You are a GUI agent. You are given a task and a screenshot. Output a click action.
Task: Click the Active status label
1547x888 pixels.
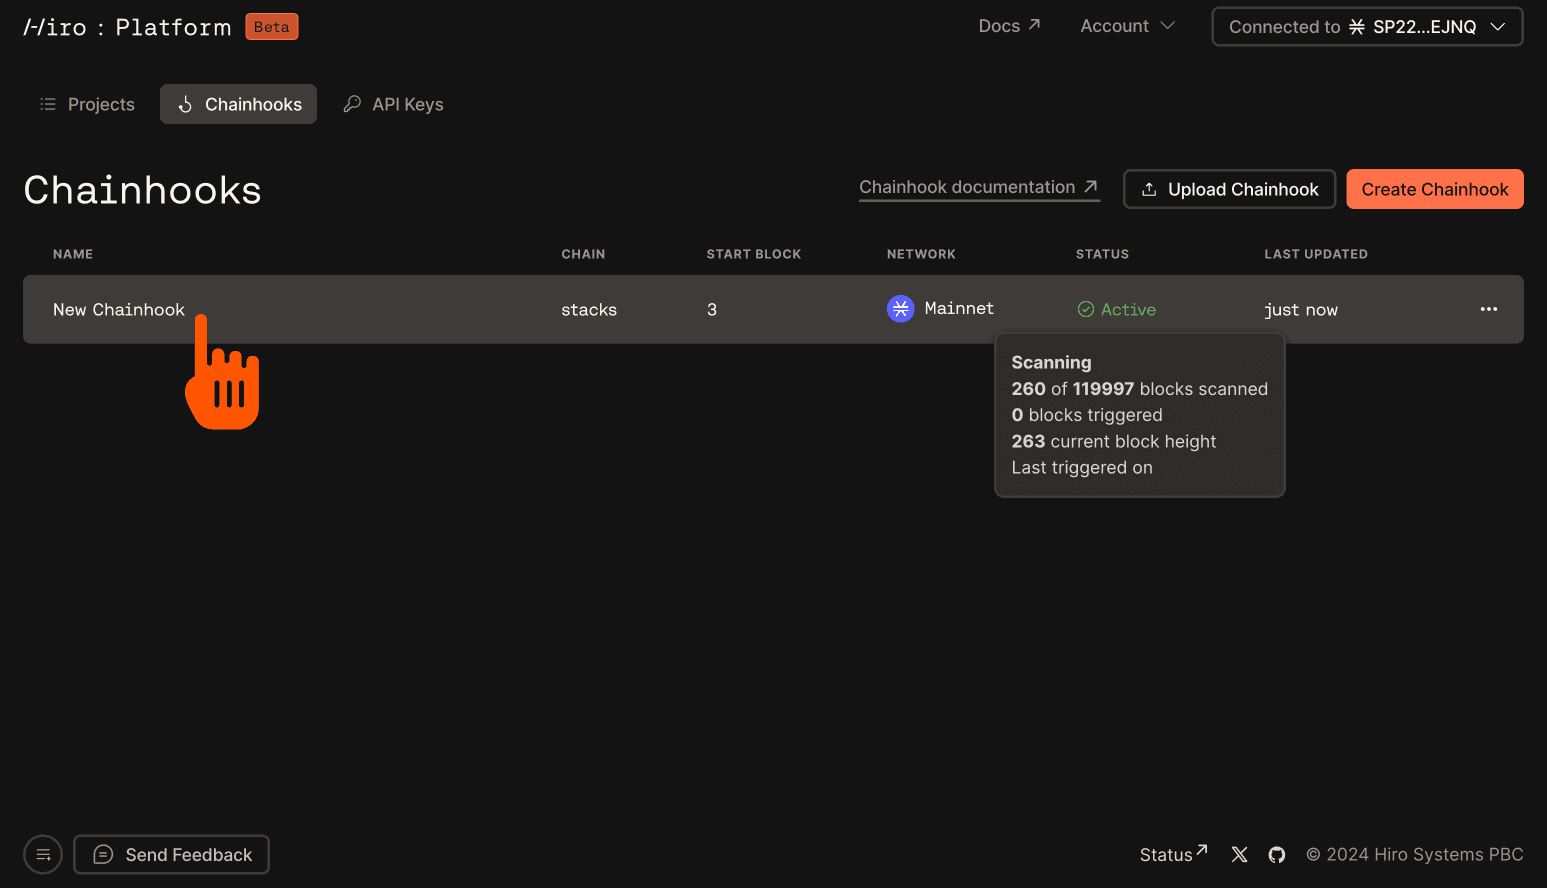[x=1128, y=310]
